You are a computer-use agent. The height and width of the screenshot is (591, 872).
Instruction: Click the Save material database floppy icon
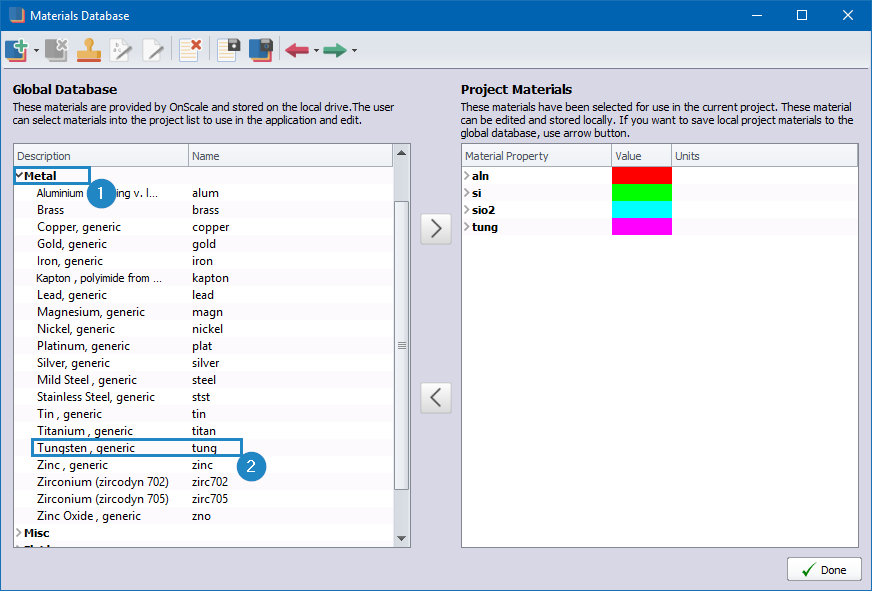261,50
